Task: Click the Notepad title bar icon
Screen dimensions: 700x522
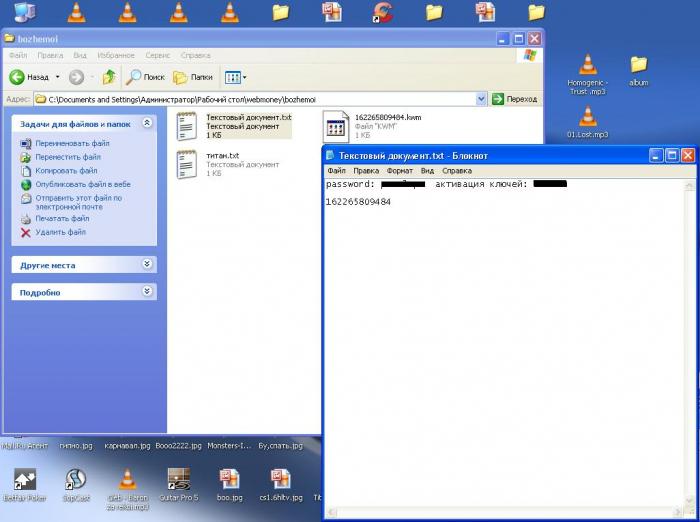Action: [x=330, y=155]
